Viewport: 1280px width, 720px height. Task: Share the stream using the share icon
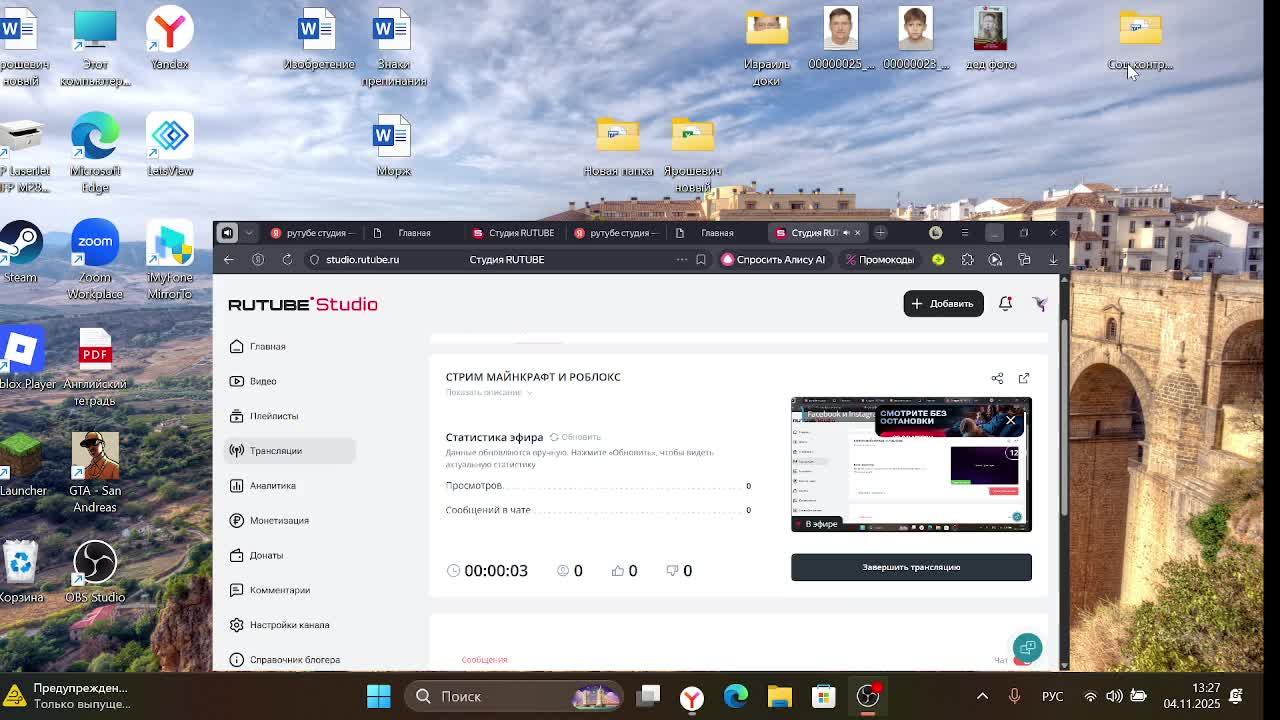(997, 378)
